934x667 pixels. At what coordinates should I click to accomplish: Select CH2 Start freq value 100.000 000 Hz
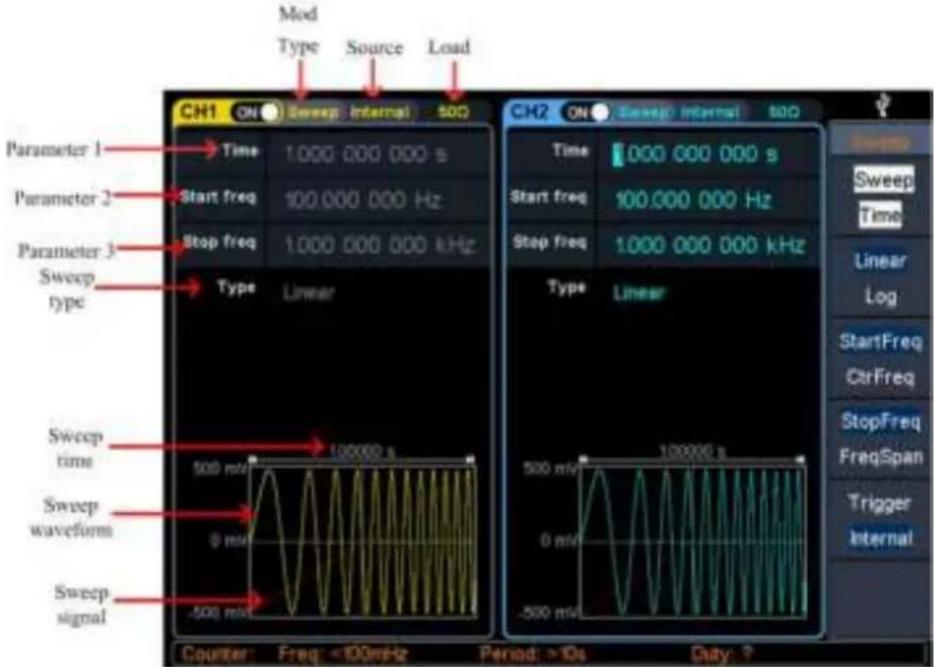(x=693, y=200)
